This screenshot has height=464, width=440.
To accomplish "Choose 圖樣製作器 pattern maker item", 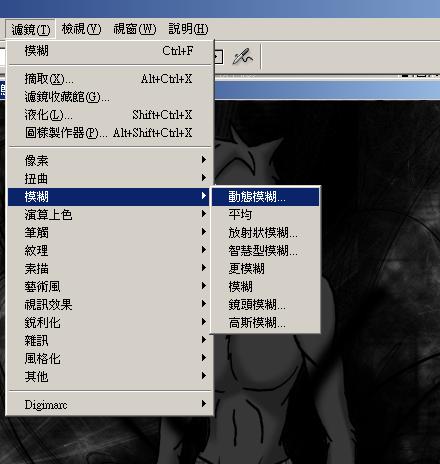I will [110, 133].
